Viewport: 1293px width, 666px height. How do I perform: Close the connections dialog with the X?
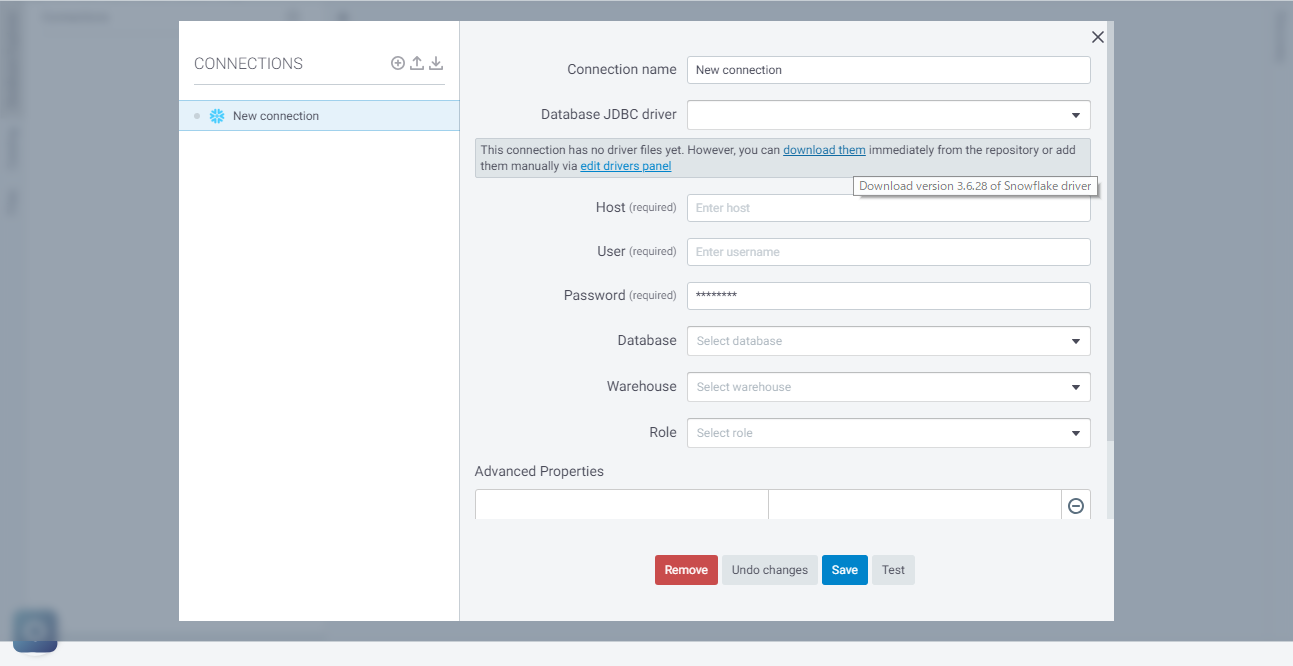tap(1097, 36)
